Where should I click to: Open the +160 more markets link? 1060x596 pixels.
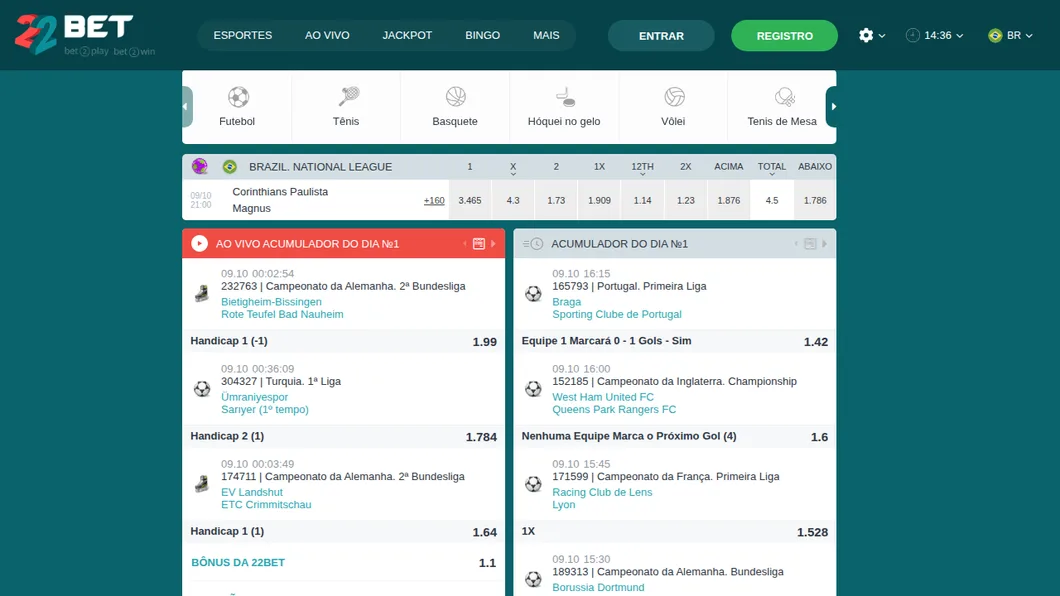(434, 201)
